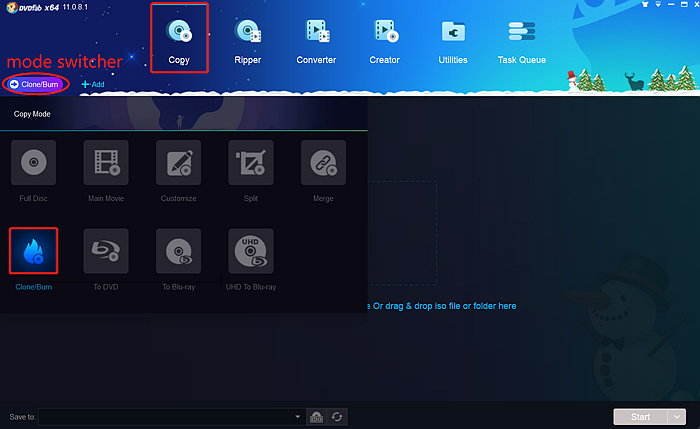The image size is (700, 429).
Task: Click the Save to path field
Action: point(172,417)
